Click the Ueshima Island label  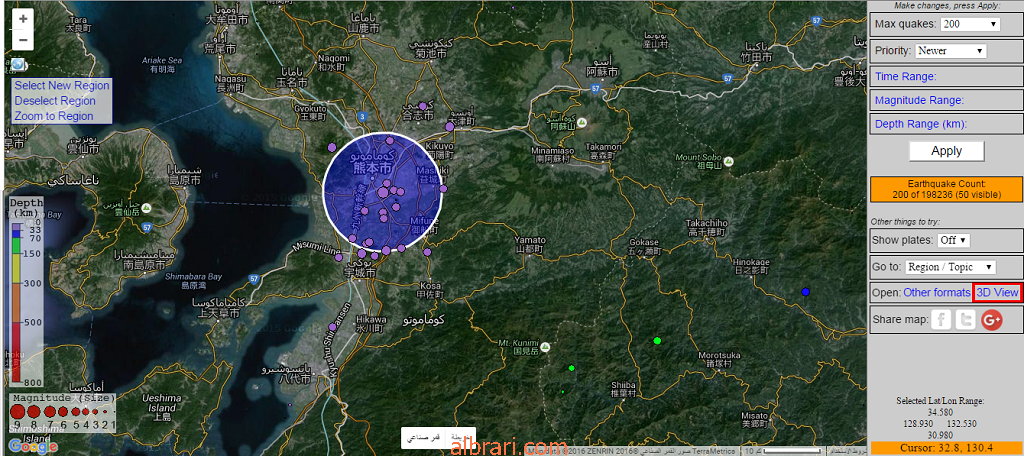coord(160,406)
